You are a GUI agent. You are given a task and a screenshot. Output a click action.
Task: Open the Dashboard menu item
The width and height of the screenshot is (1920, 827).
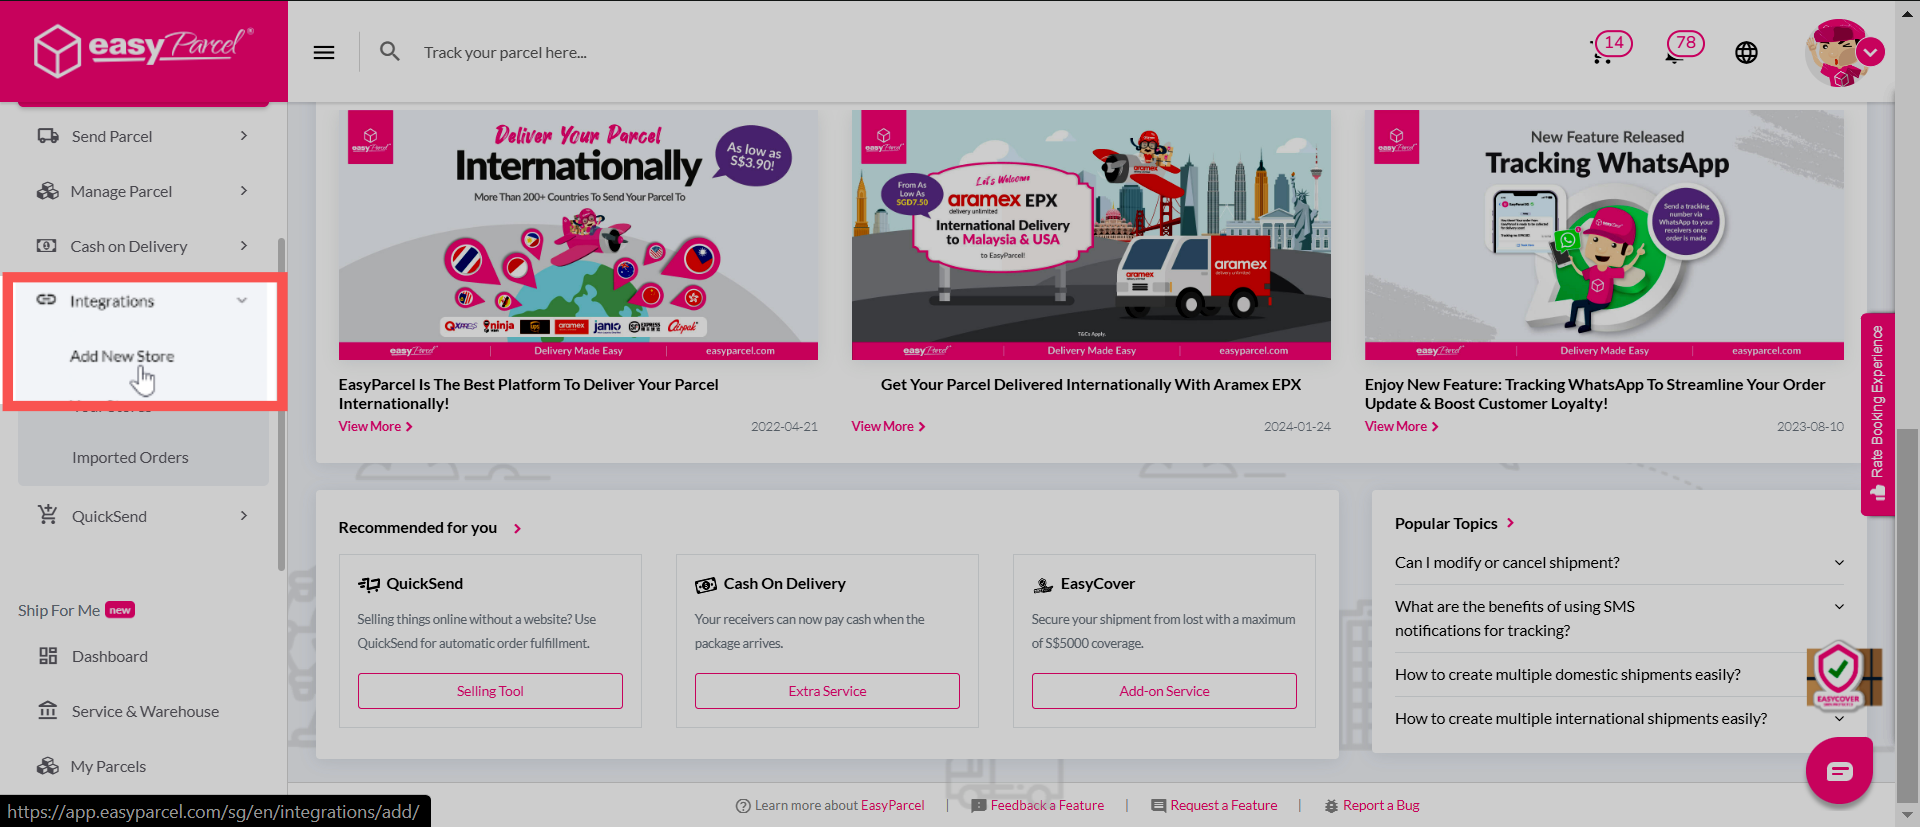tap(110, 656)
